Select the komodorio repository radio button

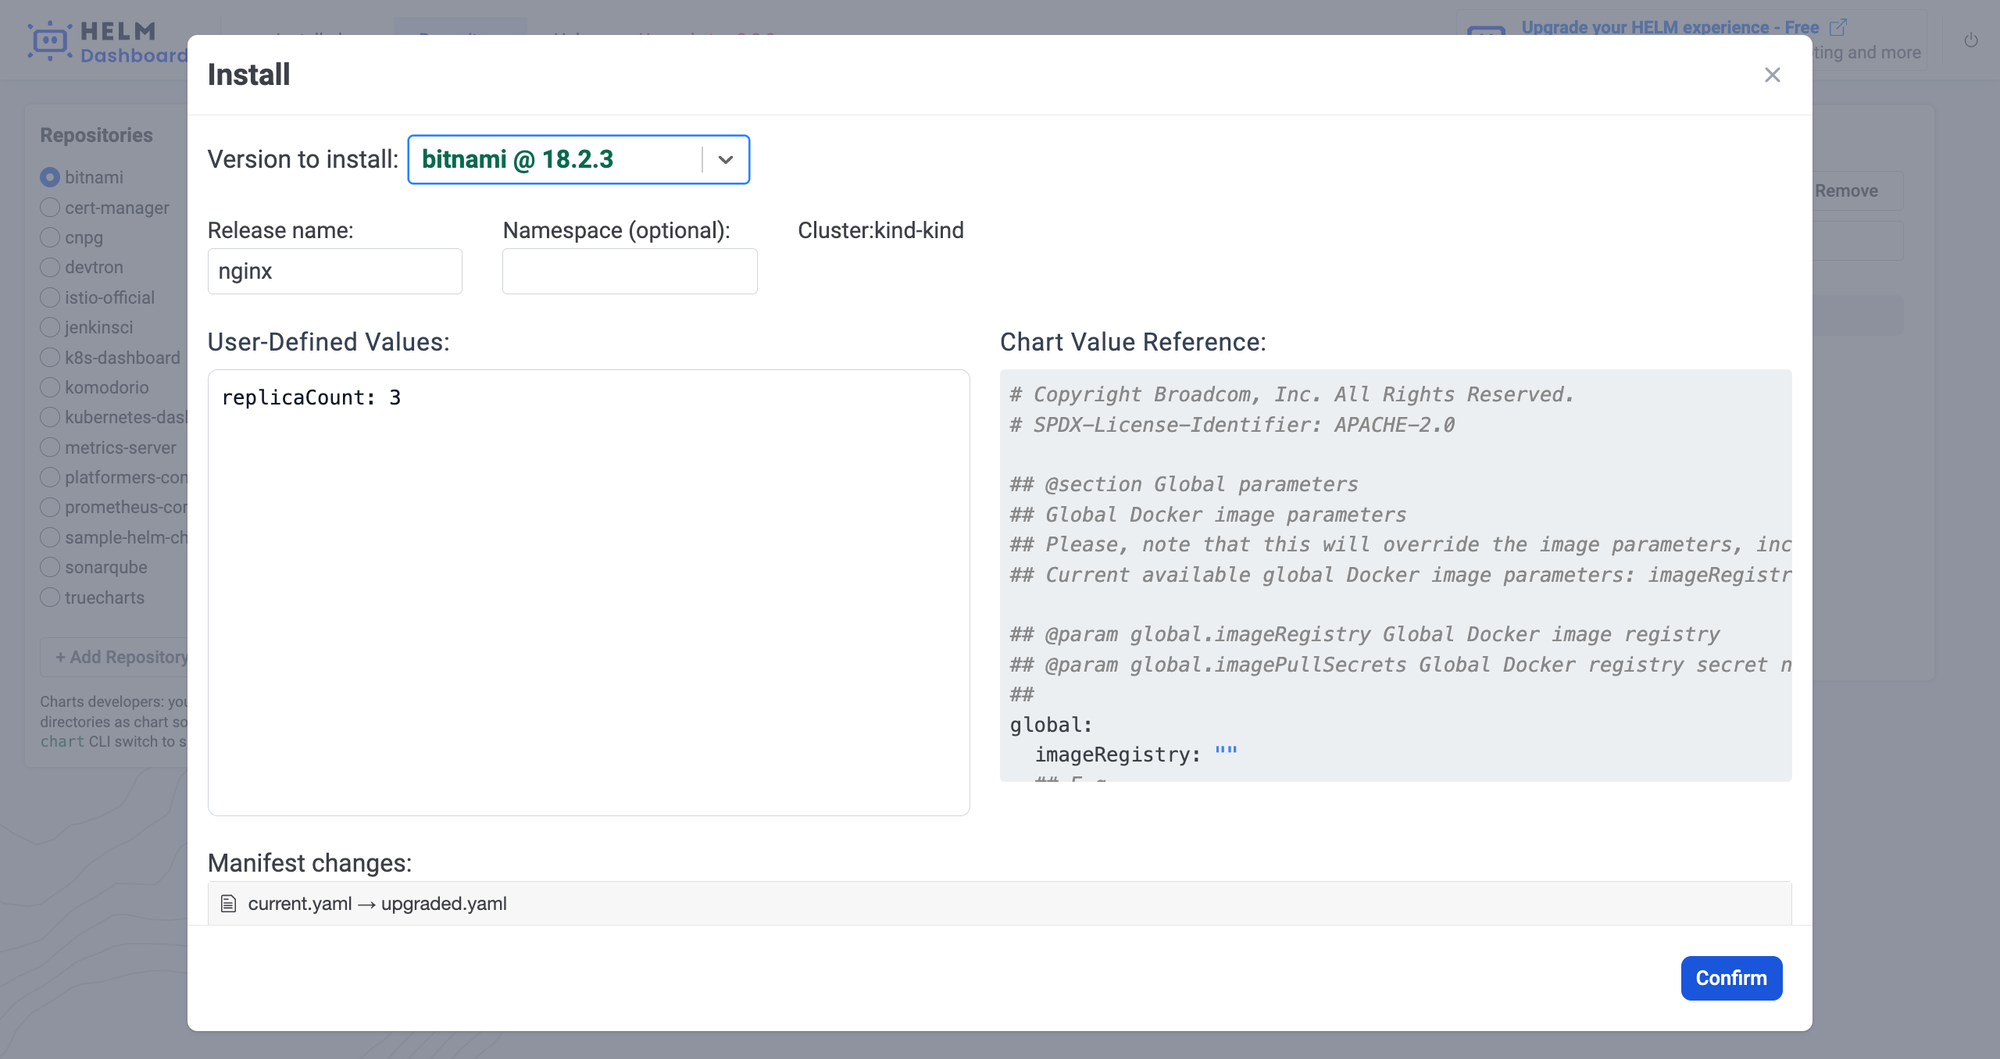(50, 387)
